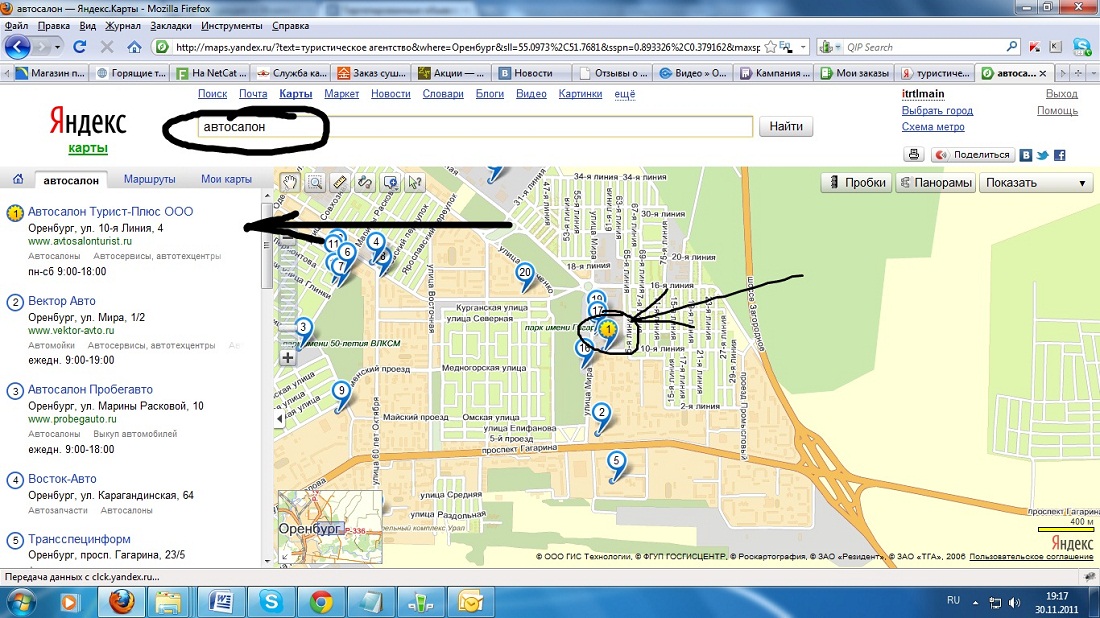Open the Восток-Авто result link
The image size is (1100, 618).
[62, 479]
